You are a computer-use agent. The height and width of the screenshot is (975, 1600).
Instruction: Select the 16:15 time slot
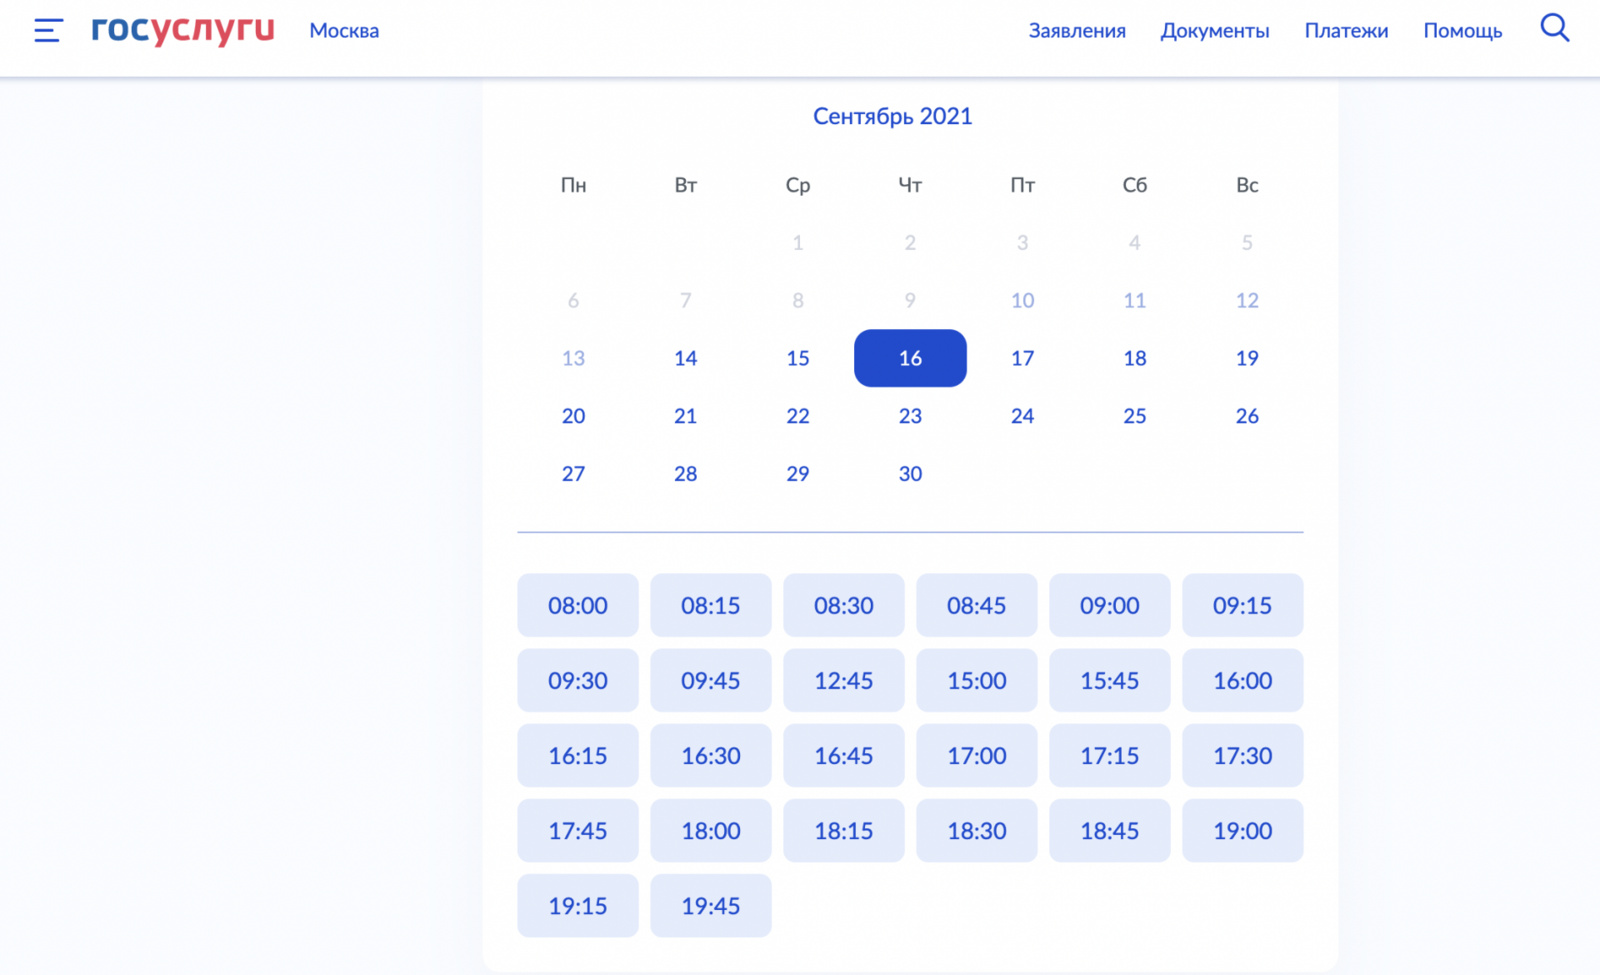pyautogui.click(x=578, y=755)
